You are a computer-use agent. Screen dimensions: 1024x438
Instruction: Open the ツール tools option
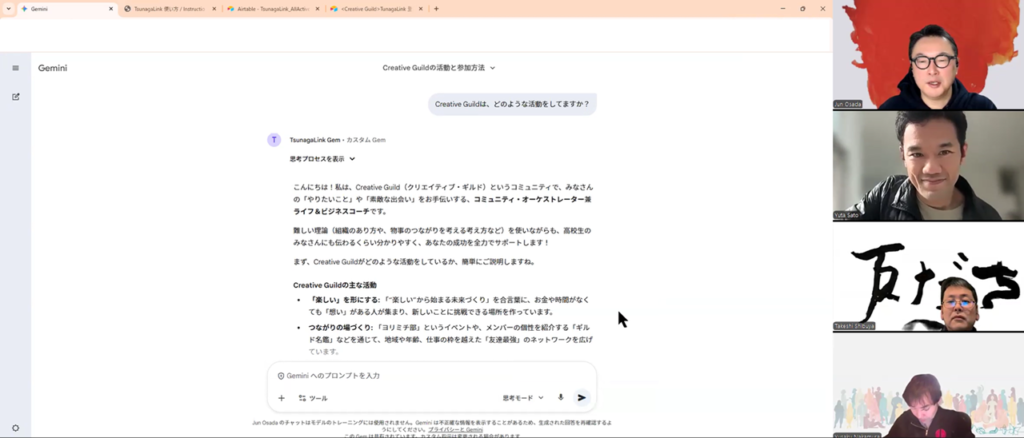(313, 398)
